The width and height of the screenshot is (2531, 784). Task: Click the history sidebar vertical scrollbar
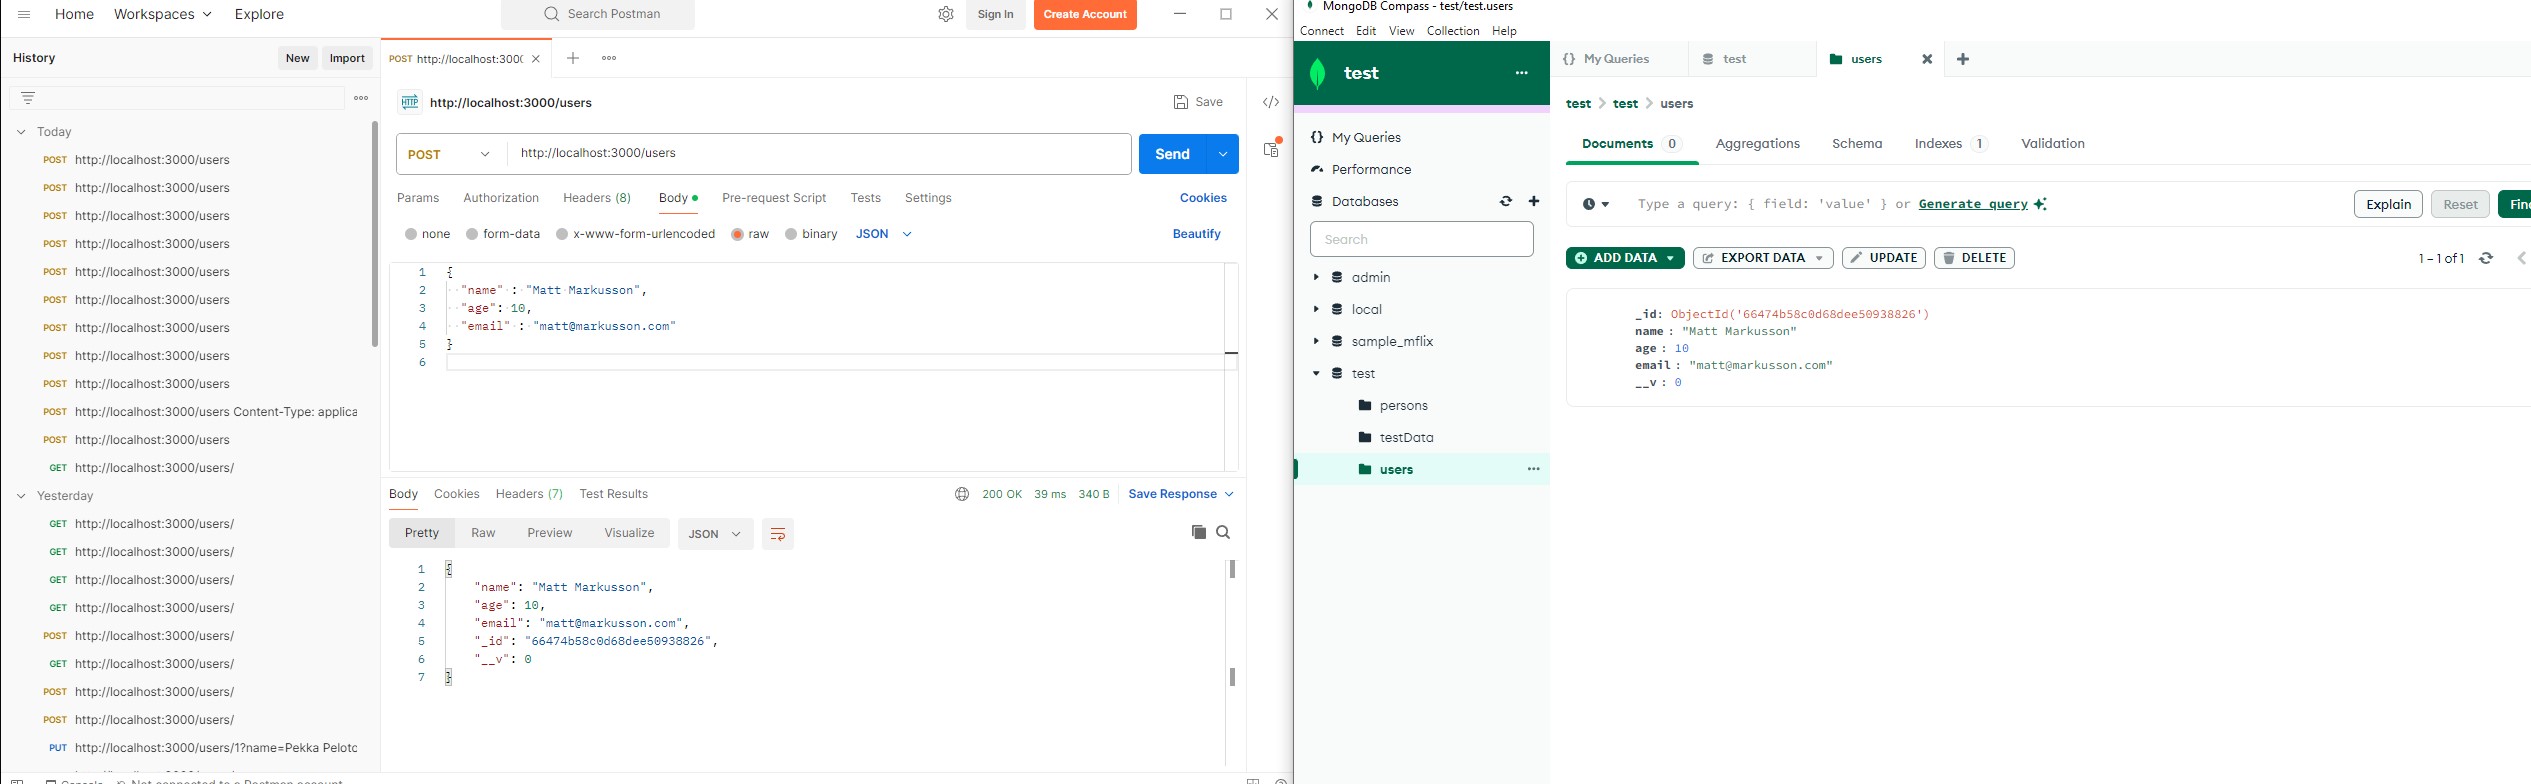[x=375, y=234]
